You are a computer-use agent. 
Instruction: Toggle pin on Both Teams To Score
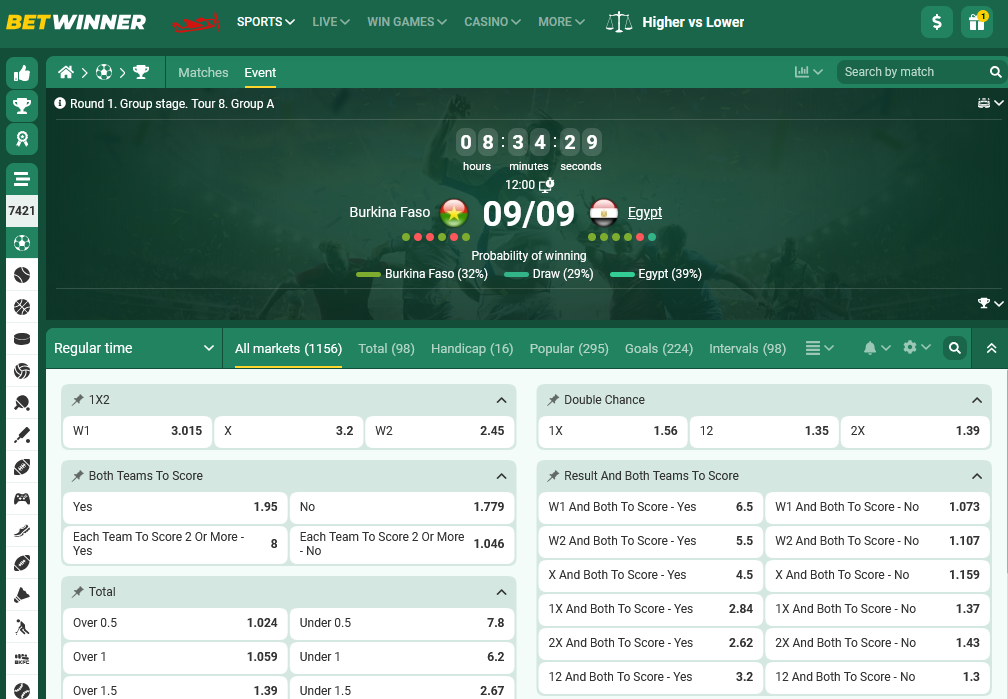77,476
